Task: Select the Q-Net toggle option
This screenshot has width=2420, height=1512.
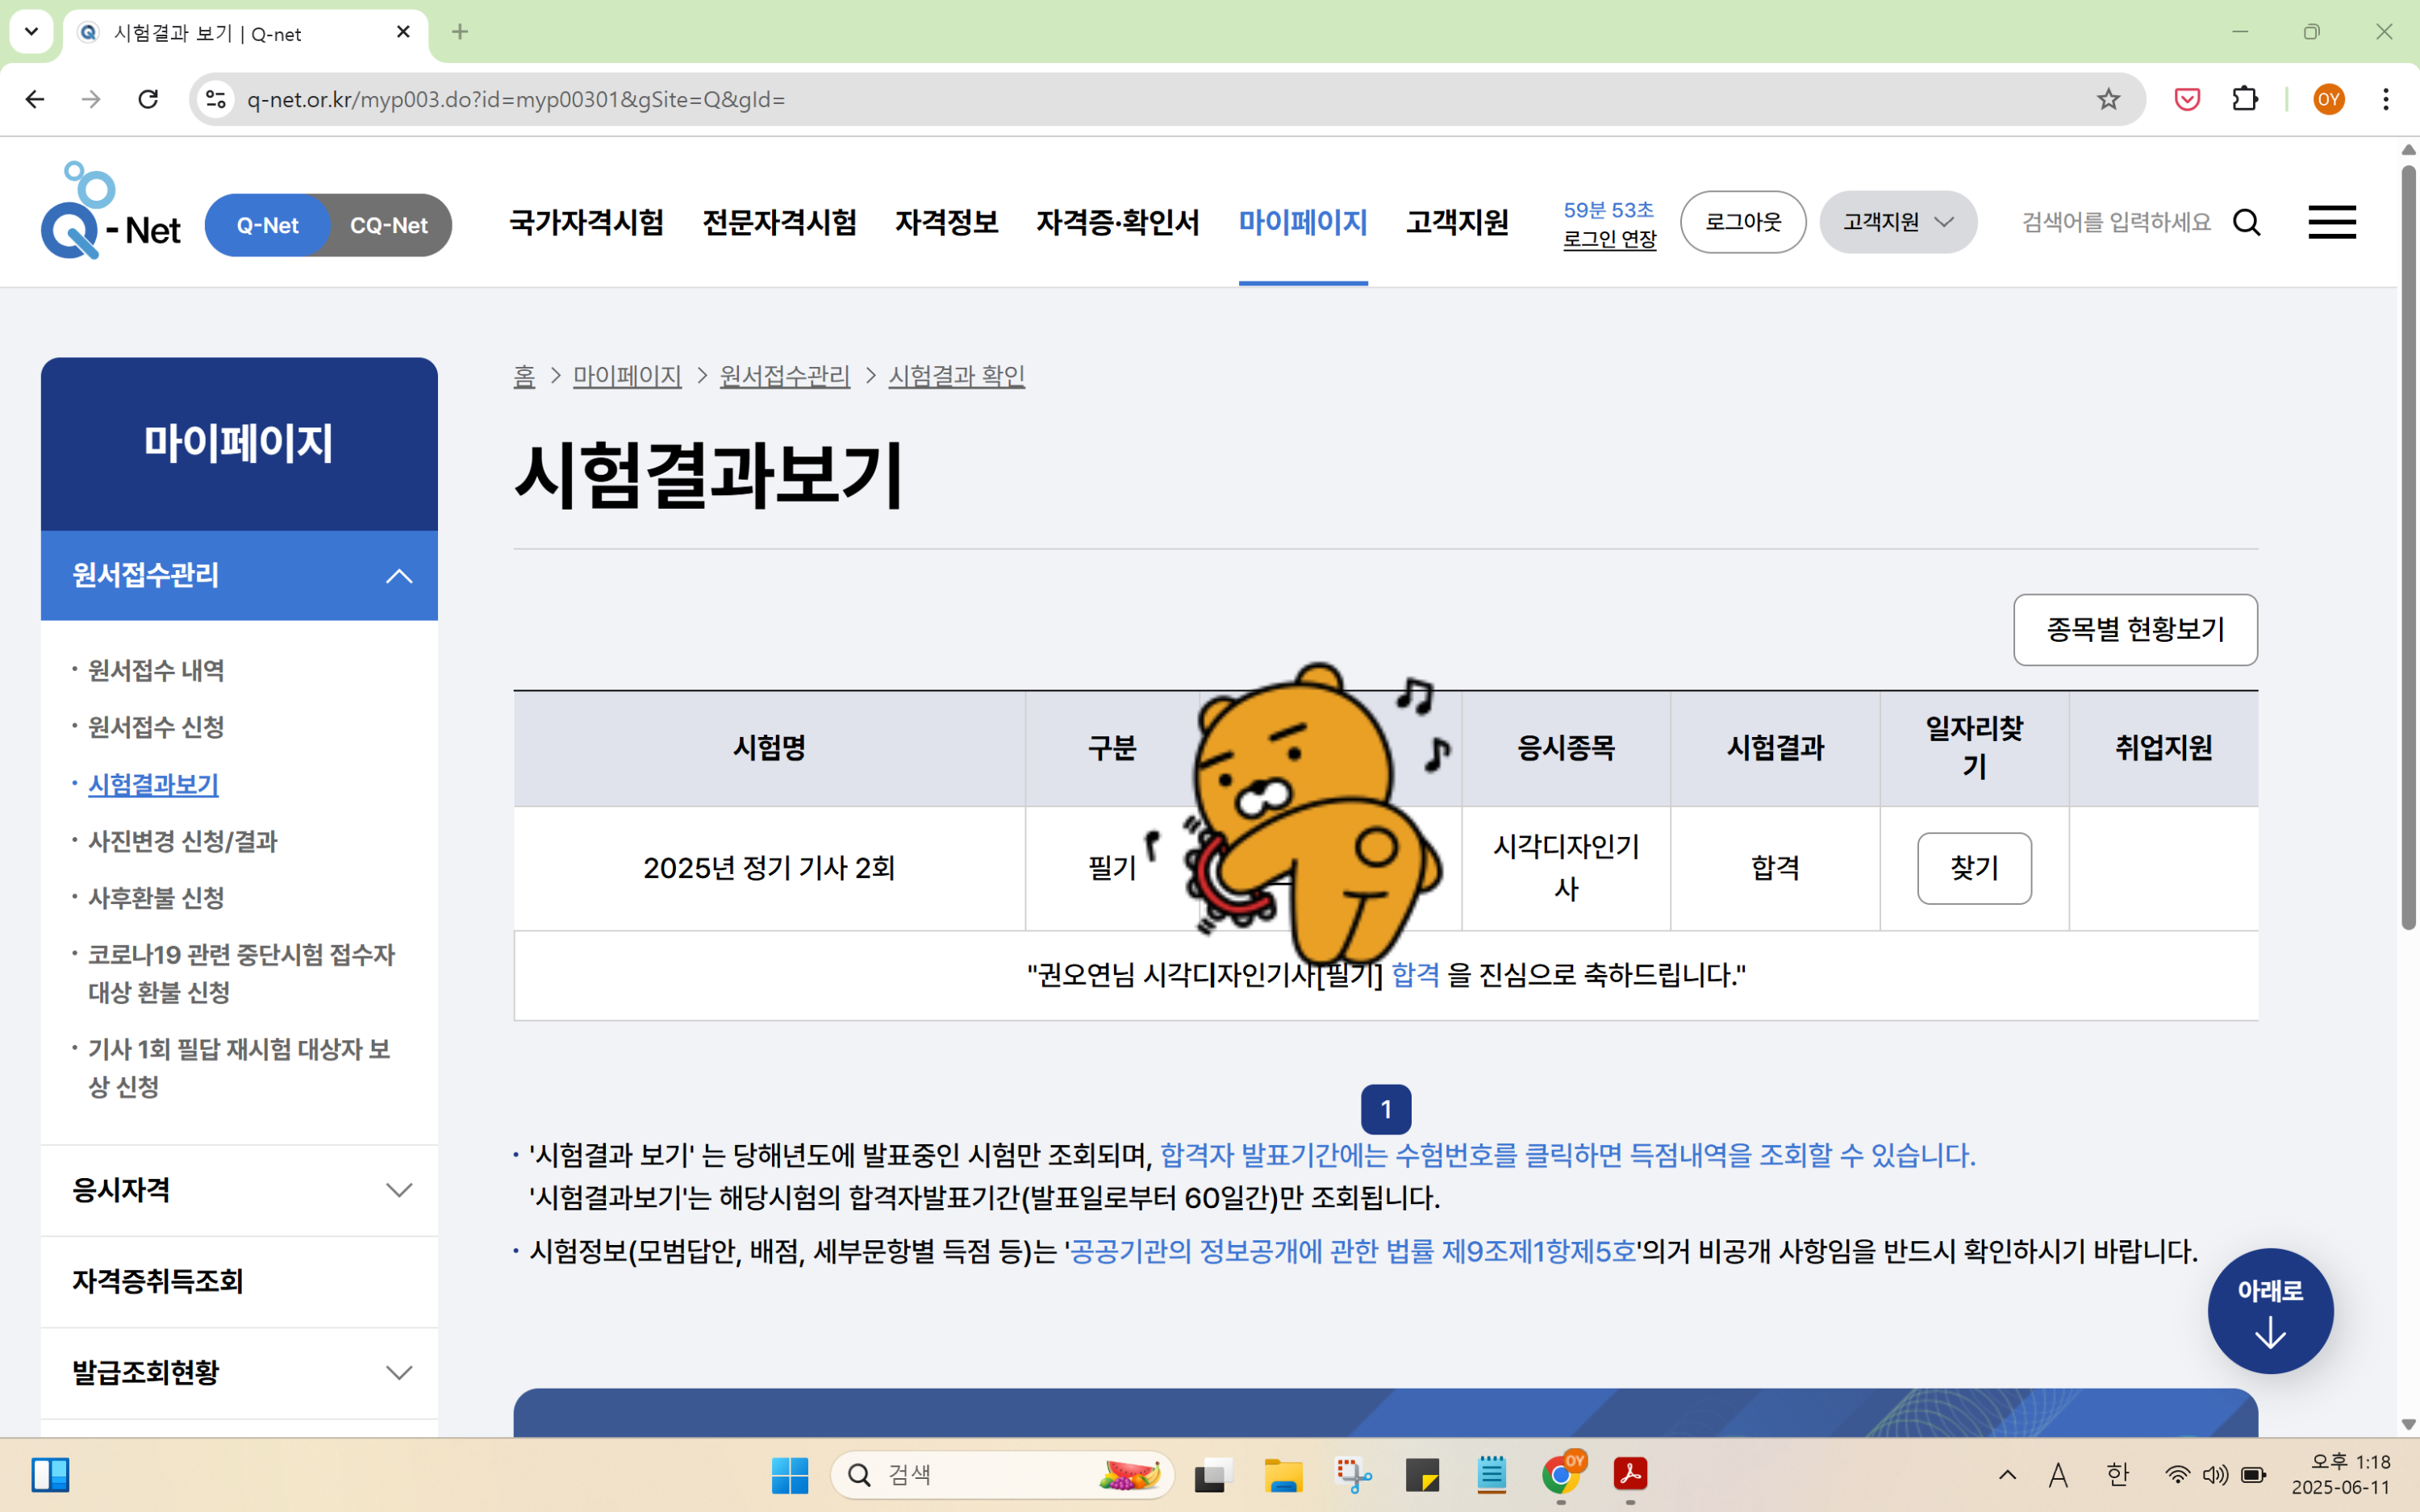Action: (267, 225)
